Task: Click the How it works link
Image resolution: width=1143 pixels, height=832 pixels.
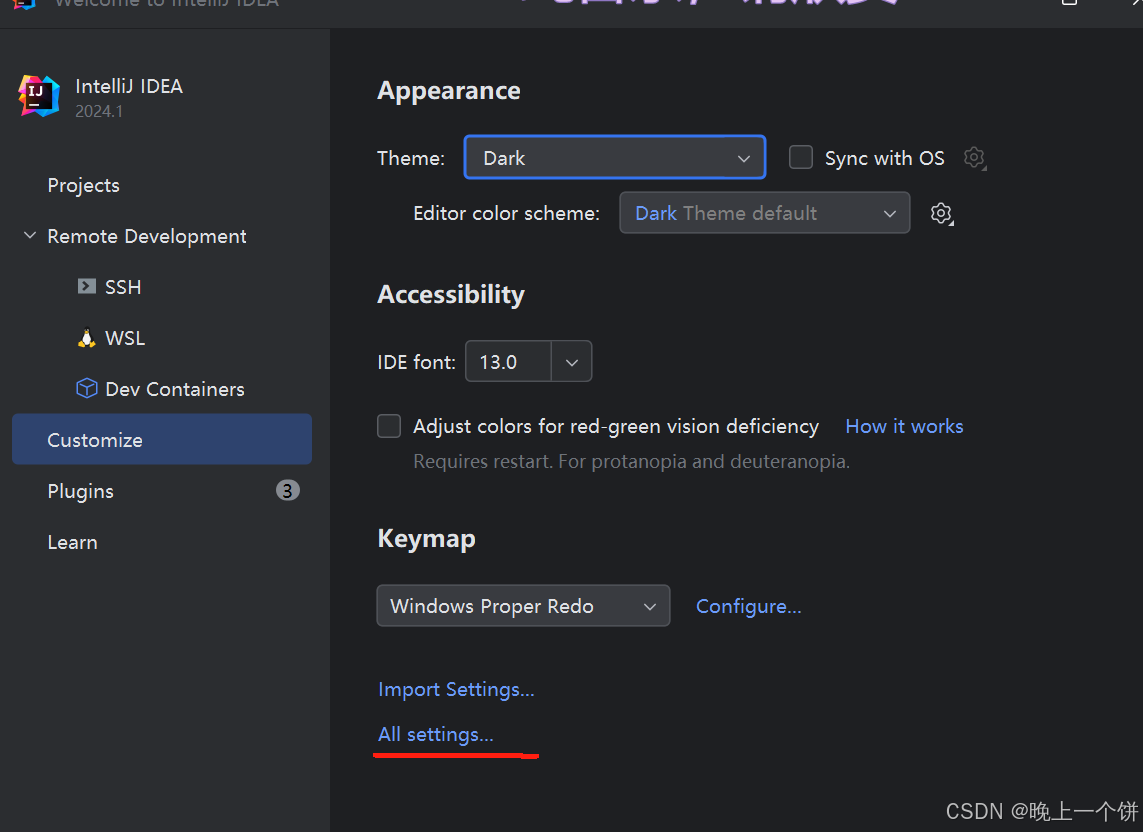Action: (x=904, y=427)
